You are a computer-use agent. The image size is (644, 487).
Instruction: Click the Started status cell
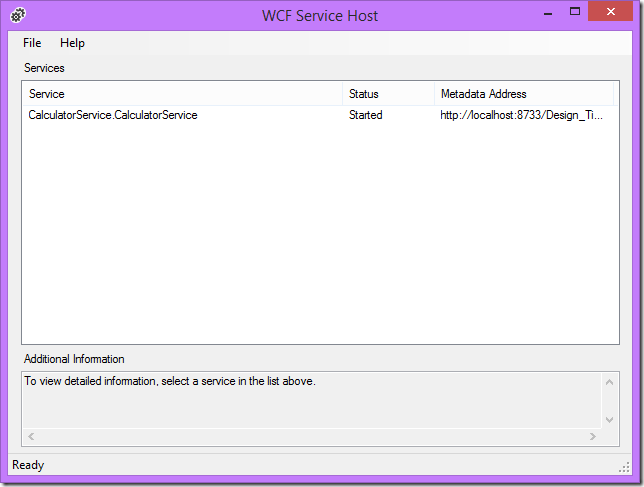pyautogui.click(x=365, y=115)
